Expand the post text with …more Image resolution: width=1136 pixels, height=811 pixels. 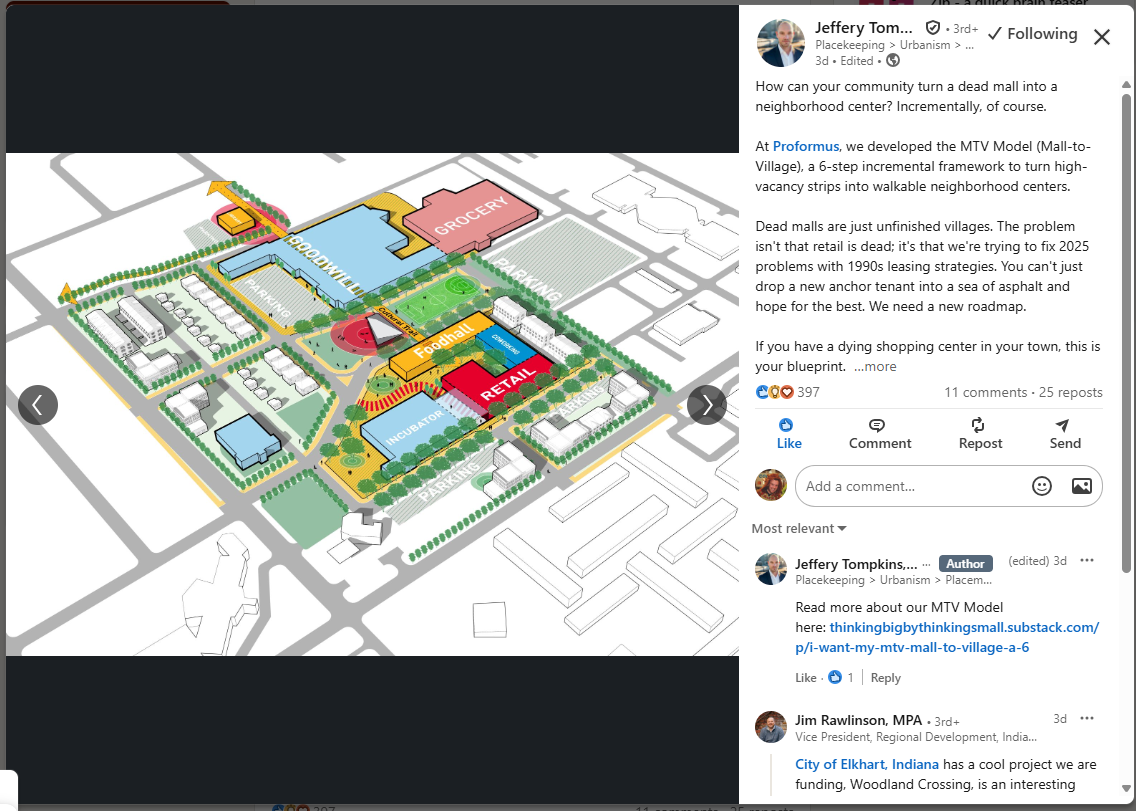tap(875, 367)
